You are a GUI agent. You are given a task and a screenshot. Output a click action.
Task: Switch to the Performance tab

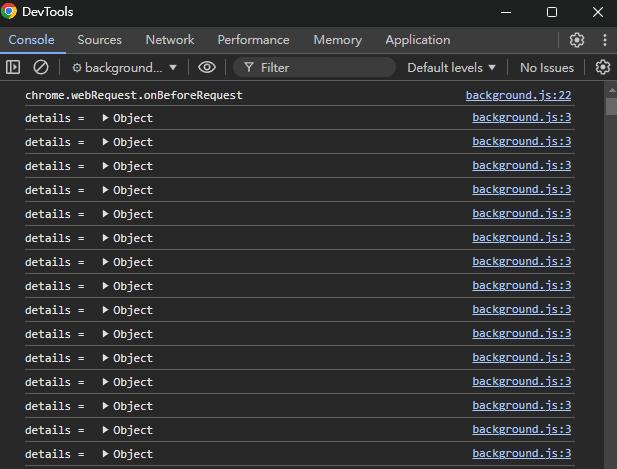253,40
